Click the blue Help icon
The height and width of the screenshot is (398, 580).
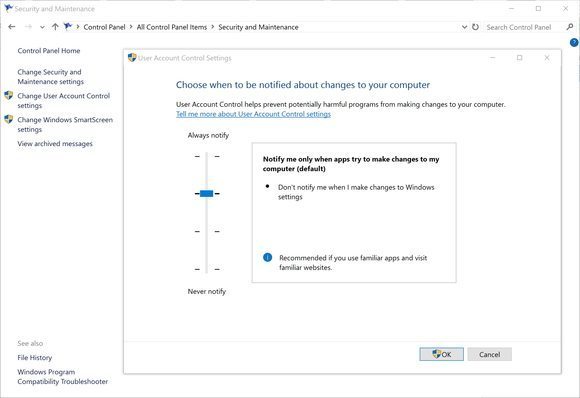(x=574, y=43)
